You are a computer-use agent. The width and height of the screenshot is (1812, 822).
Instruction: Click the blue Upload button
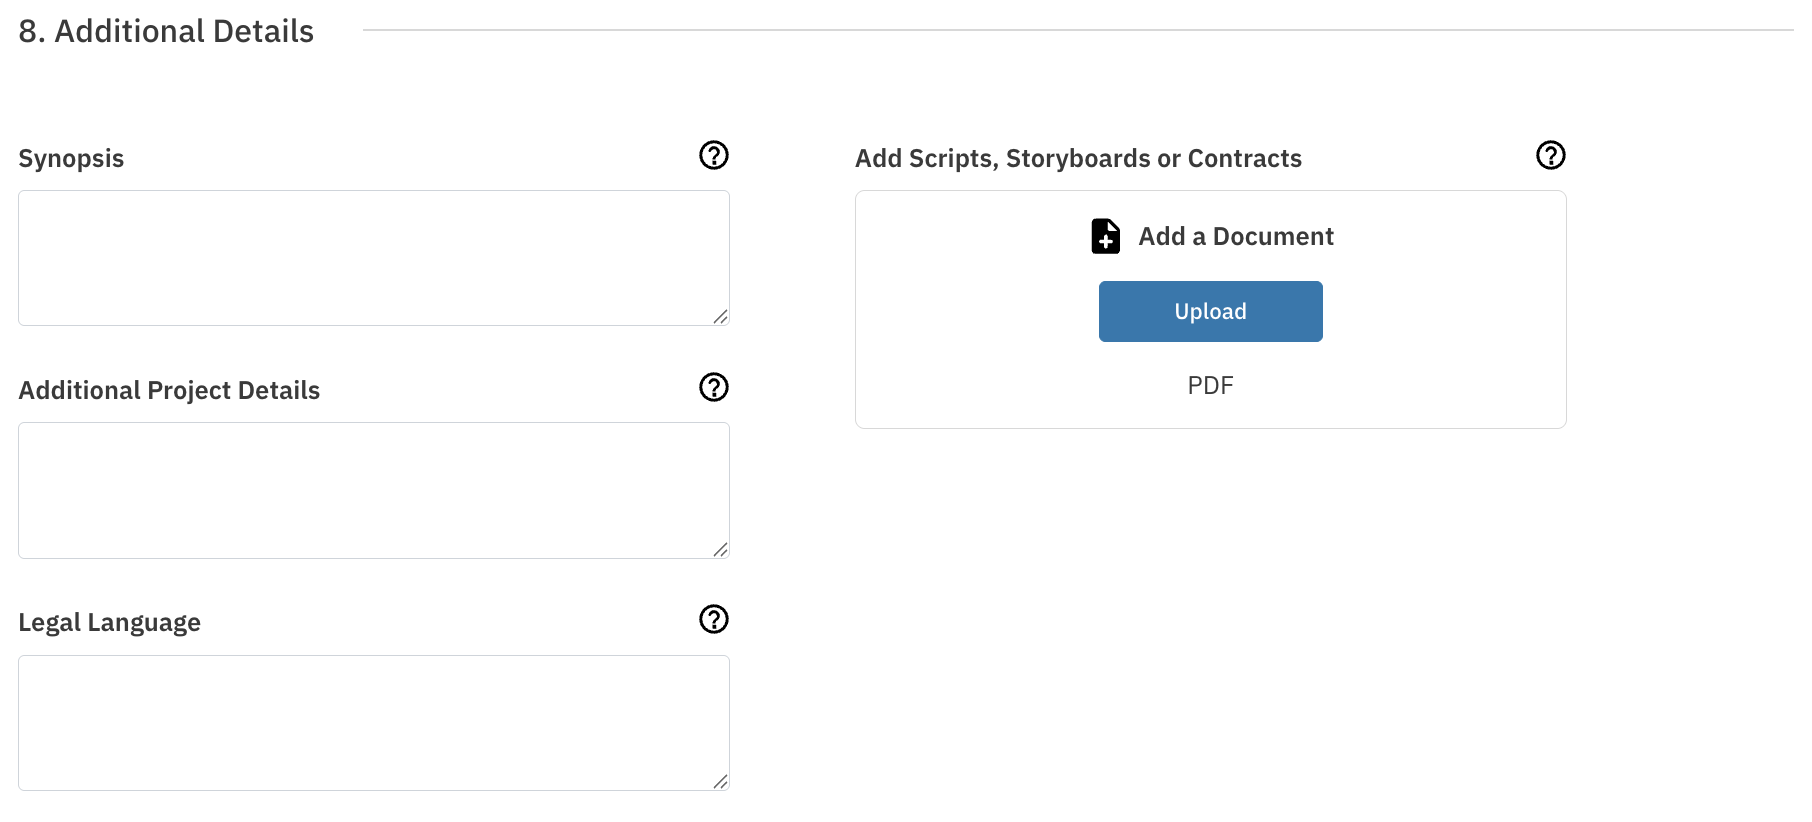(1210, 311)
